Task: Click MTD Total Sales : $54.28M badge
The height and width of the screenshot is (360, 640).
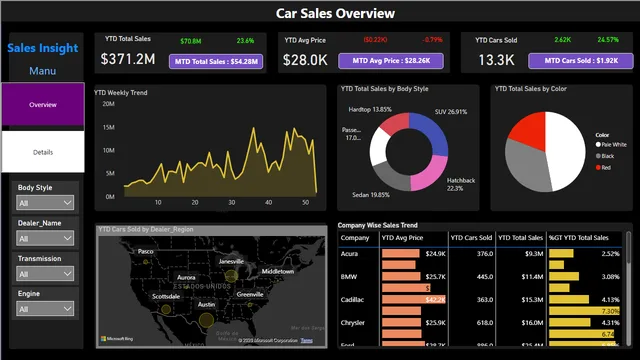Action: [x=216, y=62]
